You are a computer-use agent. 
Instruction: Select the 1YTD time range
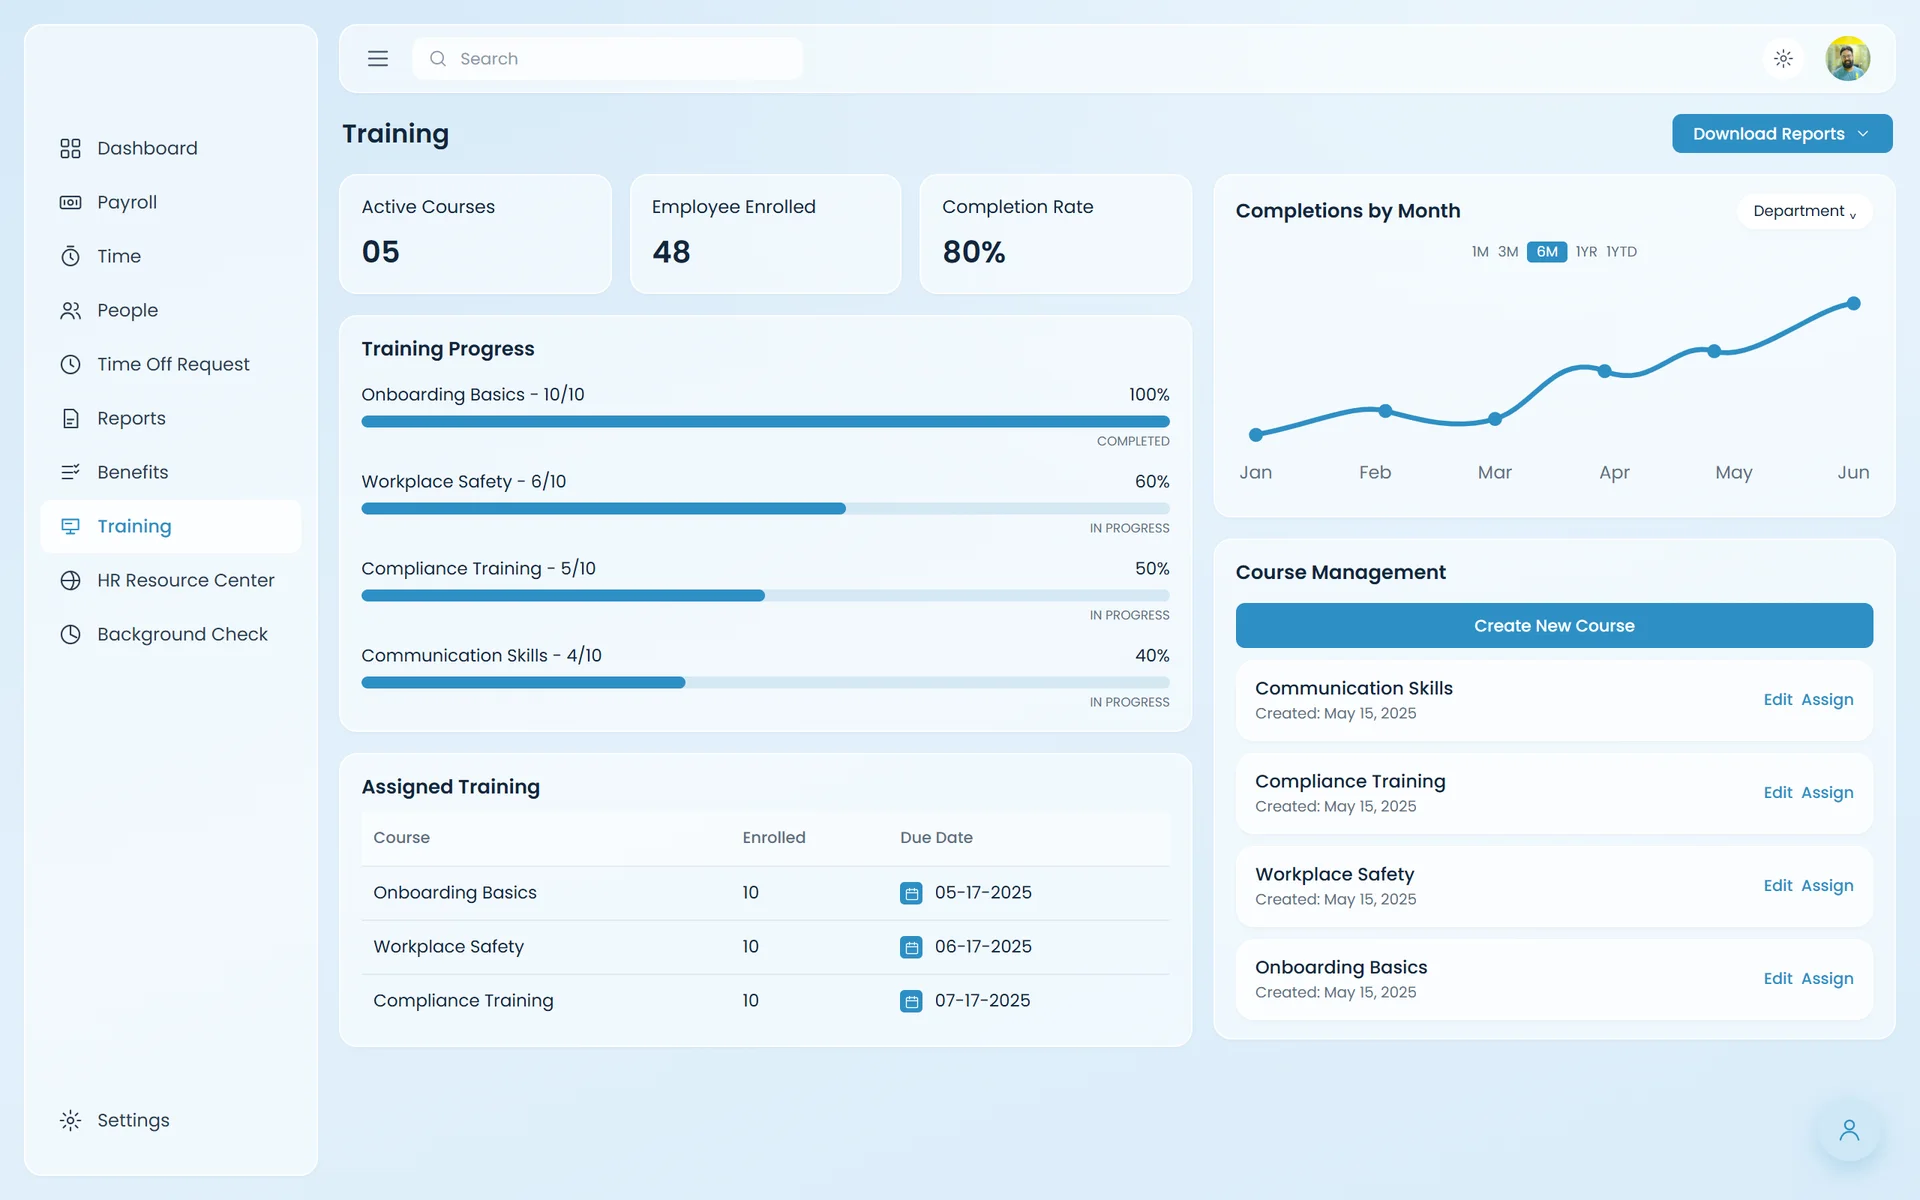click(1621, 252)
